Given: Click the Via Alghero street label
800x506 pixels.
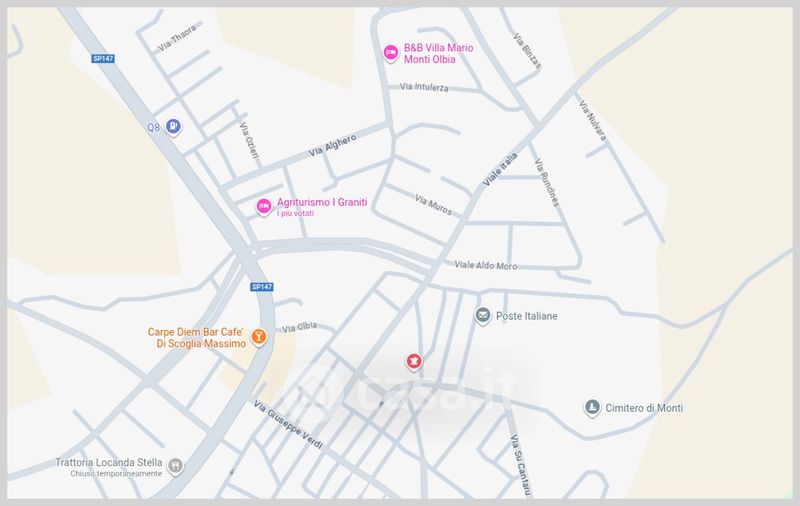Looking at the screenshot, I should [x=332, y=145].
